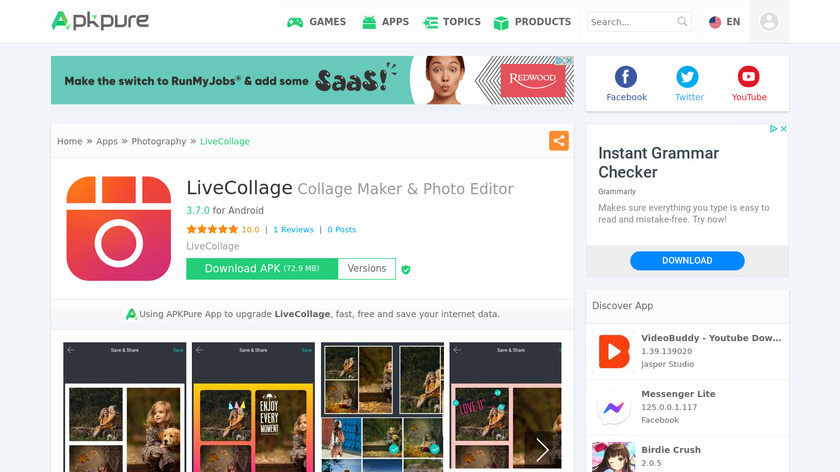The width and height of the screenshot is (840, 472).
Task: Open the Games menu
Action: pyautogui.click(x=317, y=22)
